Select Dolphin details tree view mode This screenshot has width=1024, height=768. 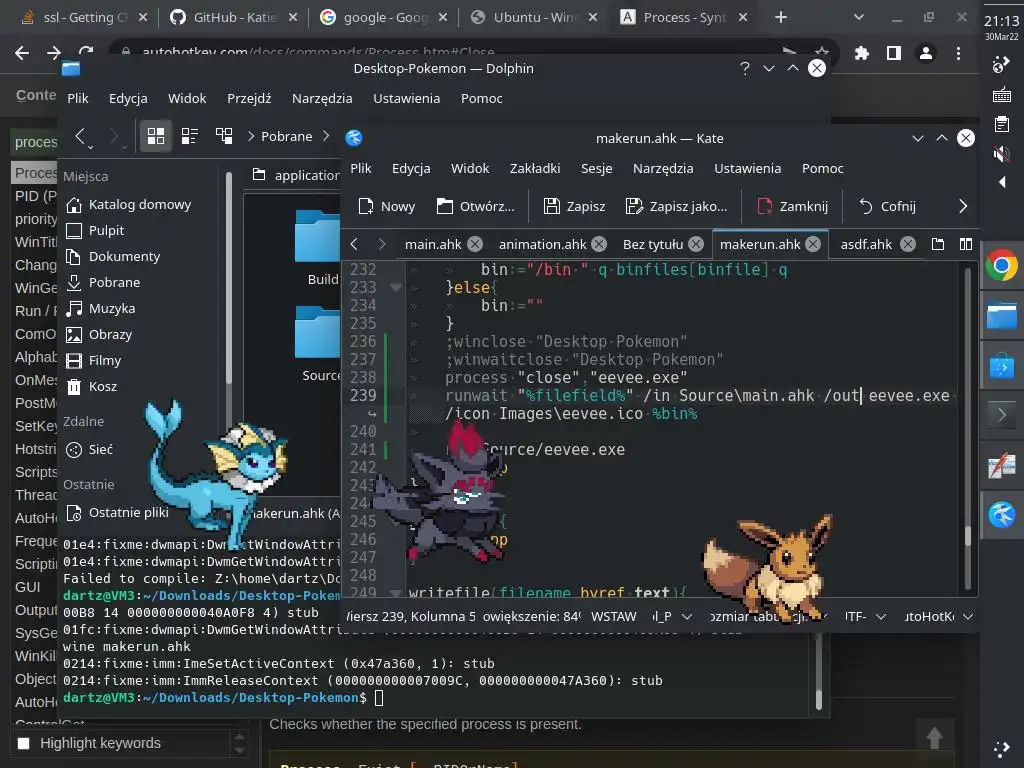[224, 136]
